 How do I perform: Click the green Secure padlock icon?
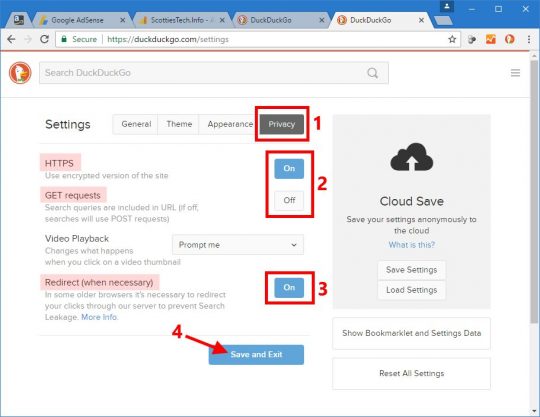pyautogui.click(x=64, y=39)
